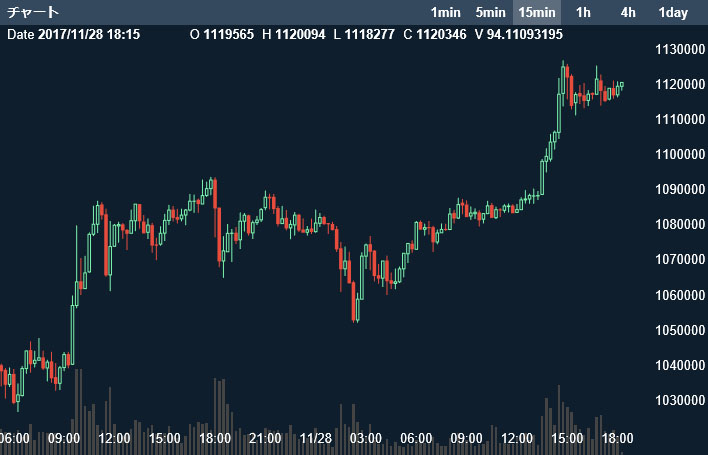The width and height of the screenshot is (708, 455).
Task: Click the 03:00 time axis label
Action: (366, 438)
